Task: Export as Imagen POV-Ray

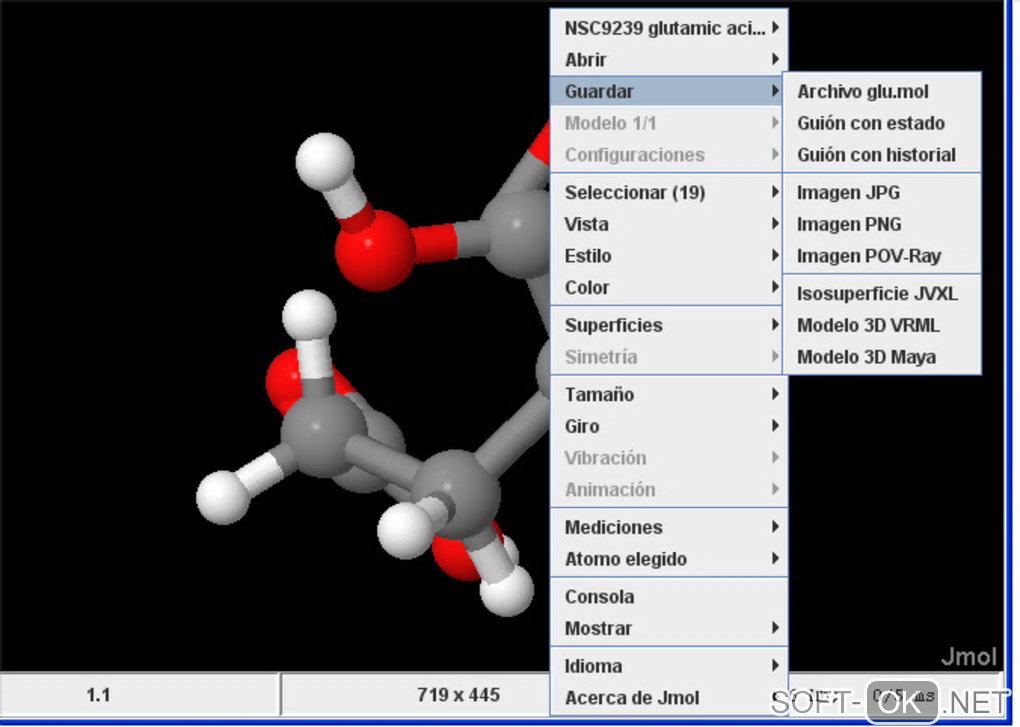Action: [882, 257]
